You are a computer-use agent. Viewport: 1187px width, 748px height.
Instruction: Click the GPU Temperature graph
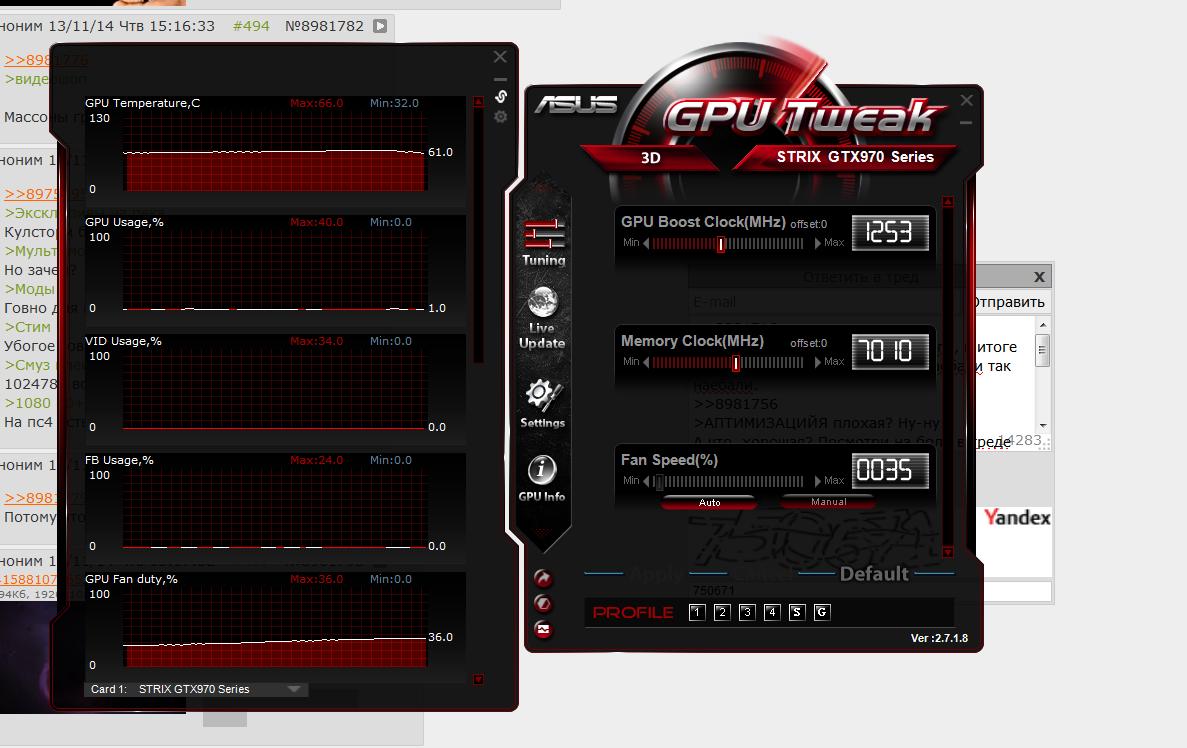(274, 152)
